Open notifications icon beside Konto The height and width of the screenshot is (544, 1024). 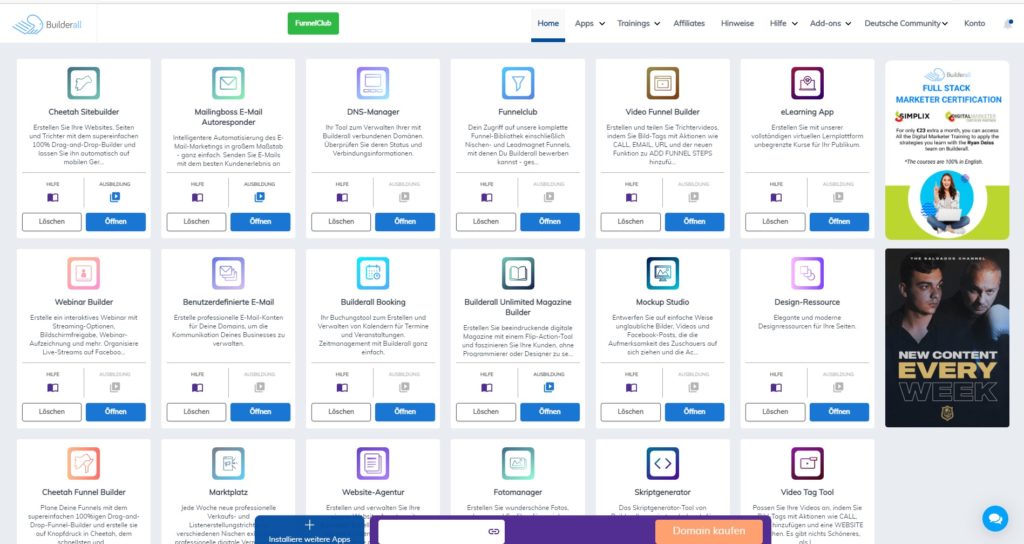(1008, 24)
